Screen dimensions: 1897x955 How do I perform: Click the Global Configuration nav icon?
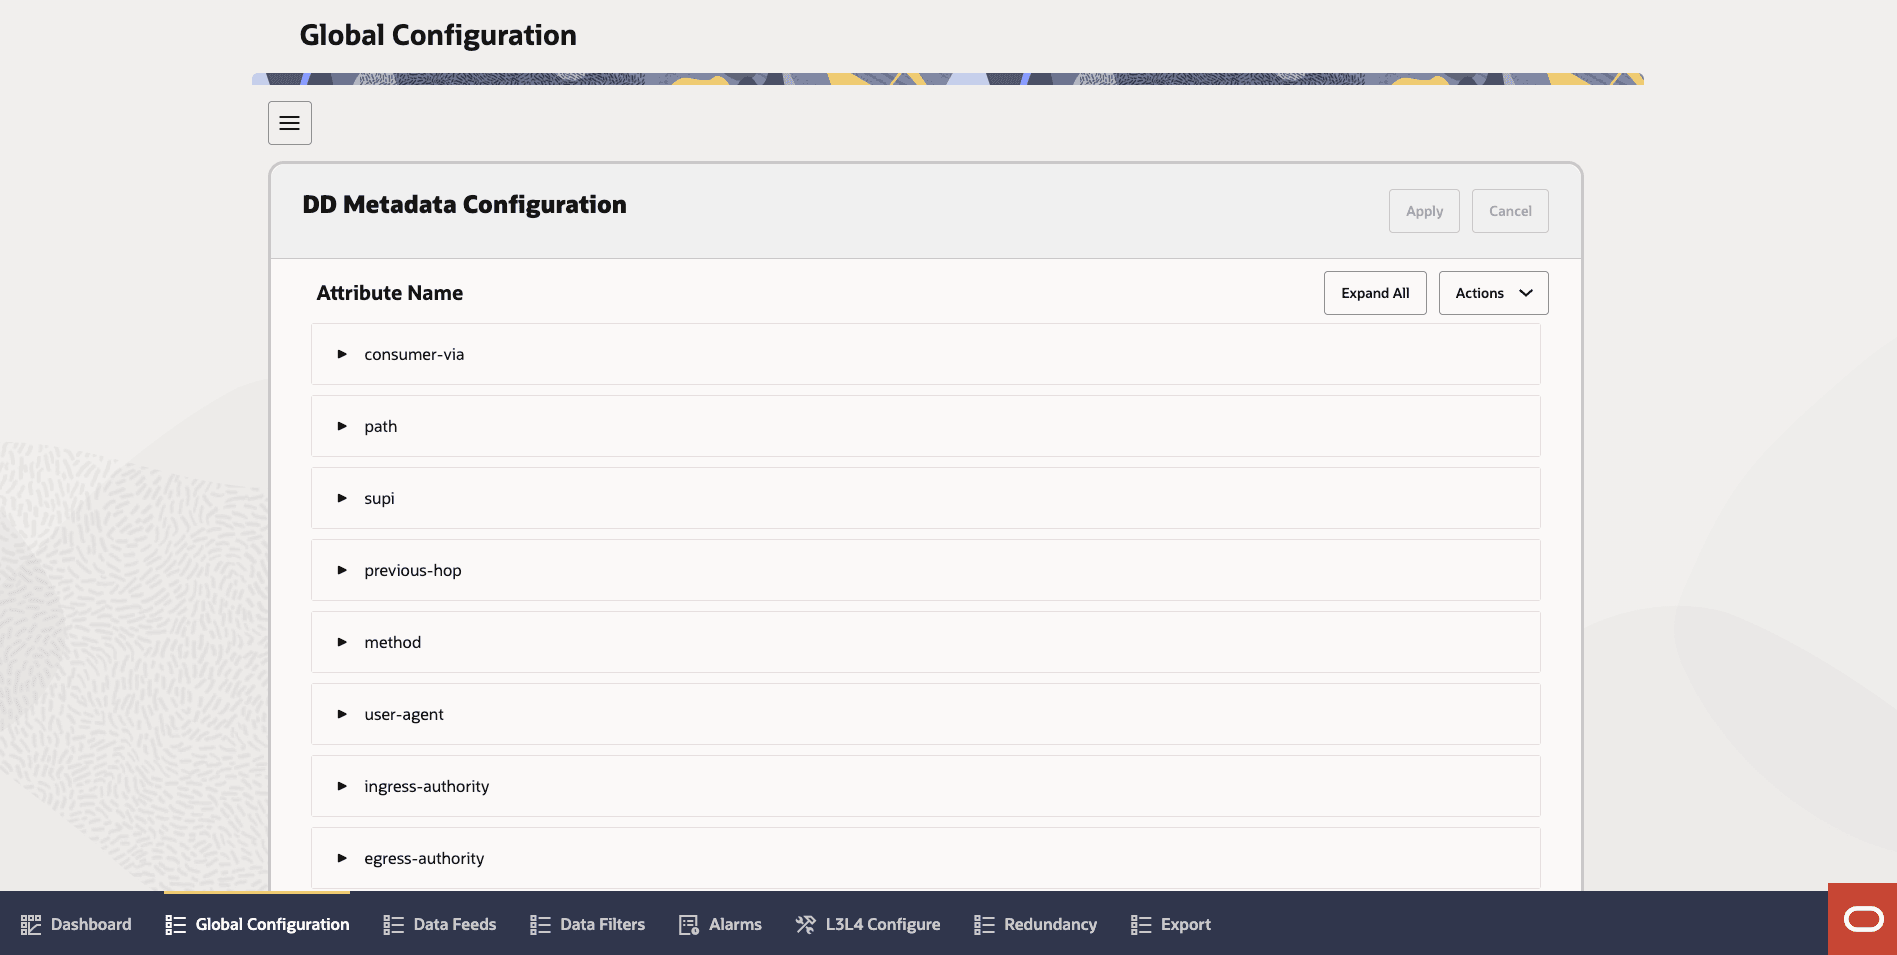click(x=176, y=924)
